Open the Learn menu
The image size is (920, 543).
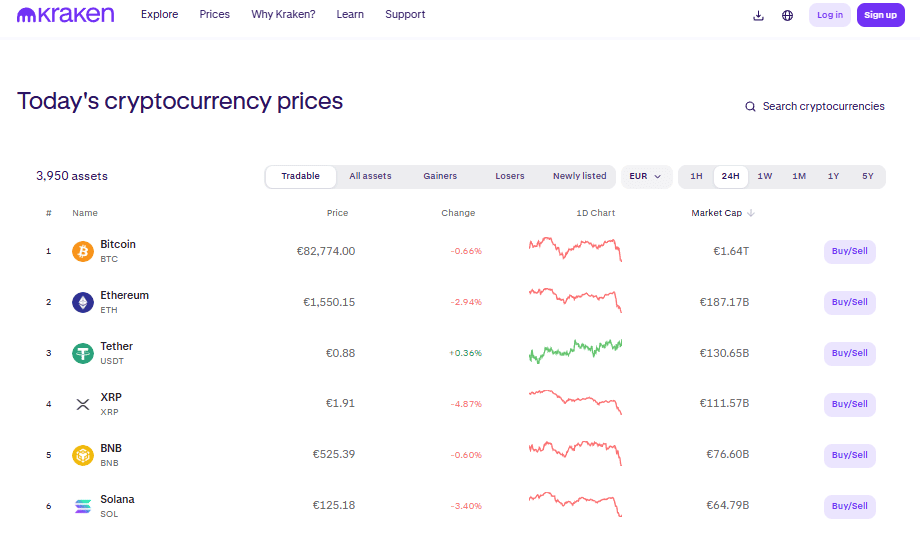(350, 14)
